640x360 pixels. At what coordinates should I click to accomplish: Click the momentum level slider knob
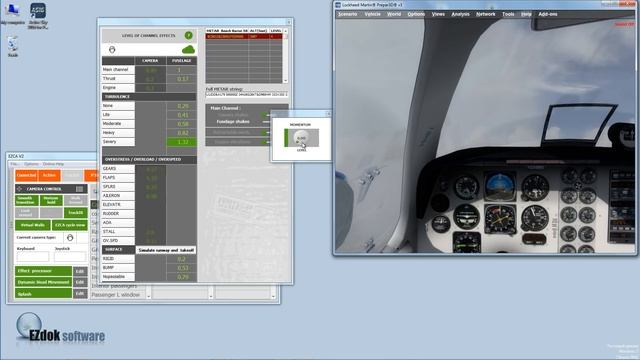coord(301,138)
